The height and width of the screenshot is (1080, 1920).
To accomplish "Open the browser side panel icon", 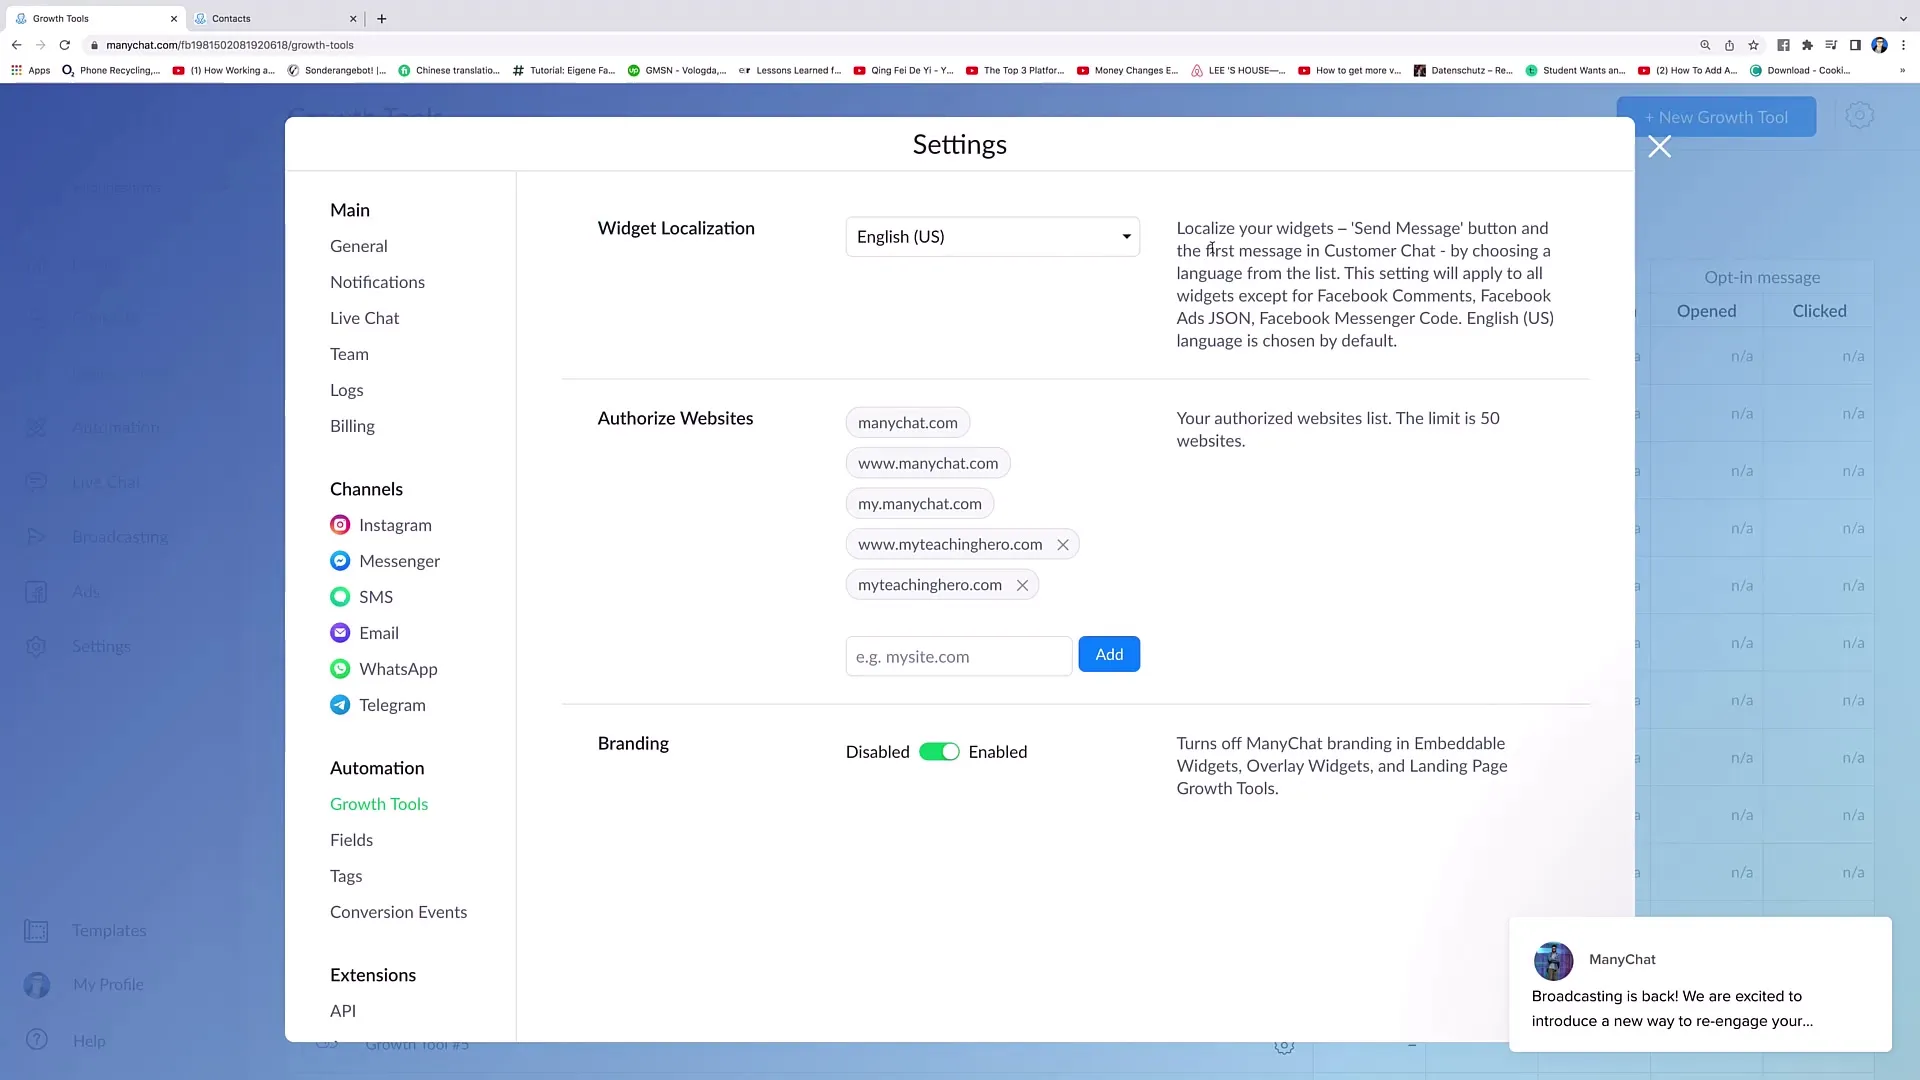I will tap(1855, 45).
